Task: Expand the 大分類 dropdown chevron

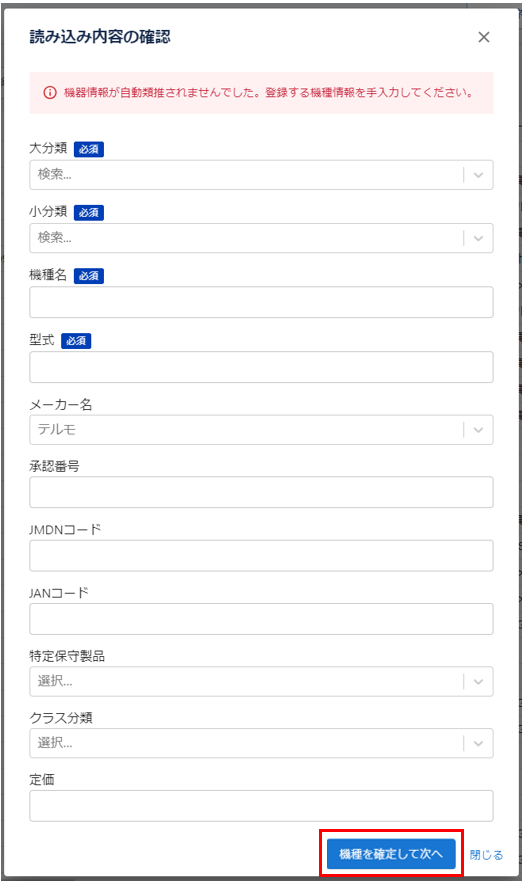Action: point(478,175)
